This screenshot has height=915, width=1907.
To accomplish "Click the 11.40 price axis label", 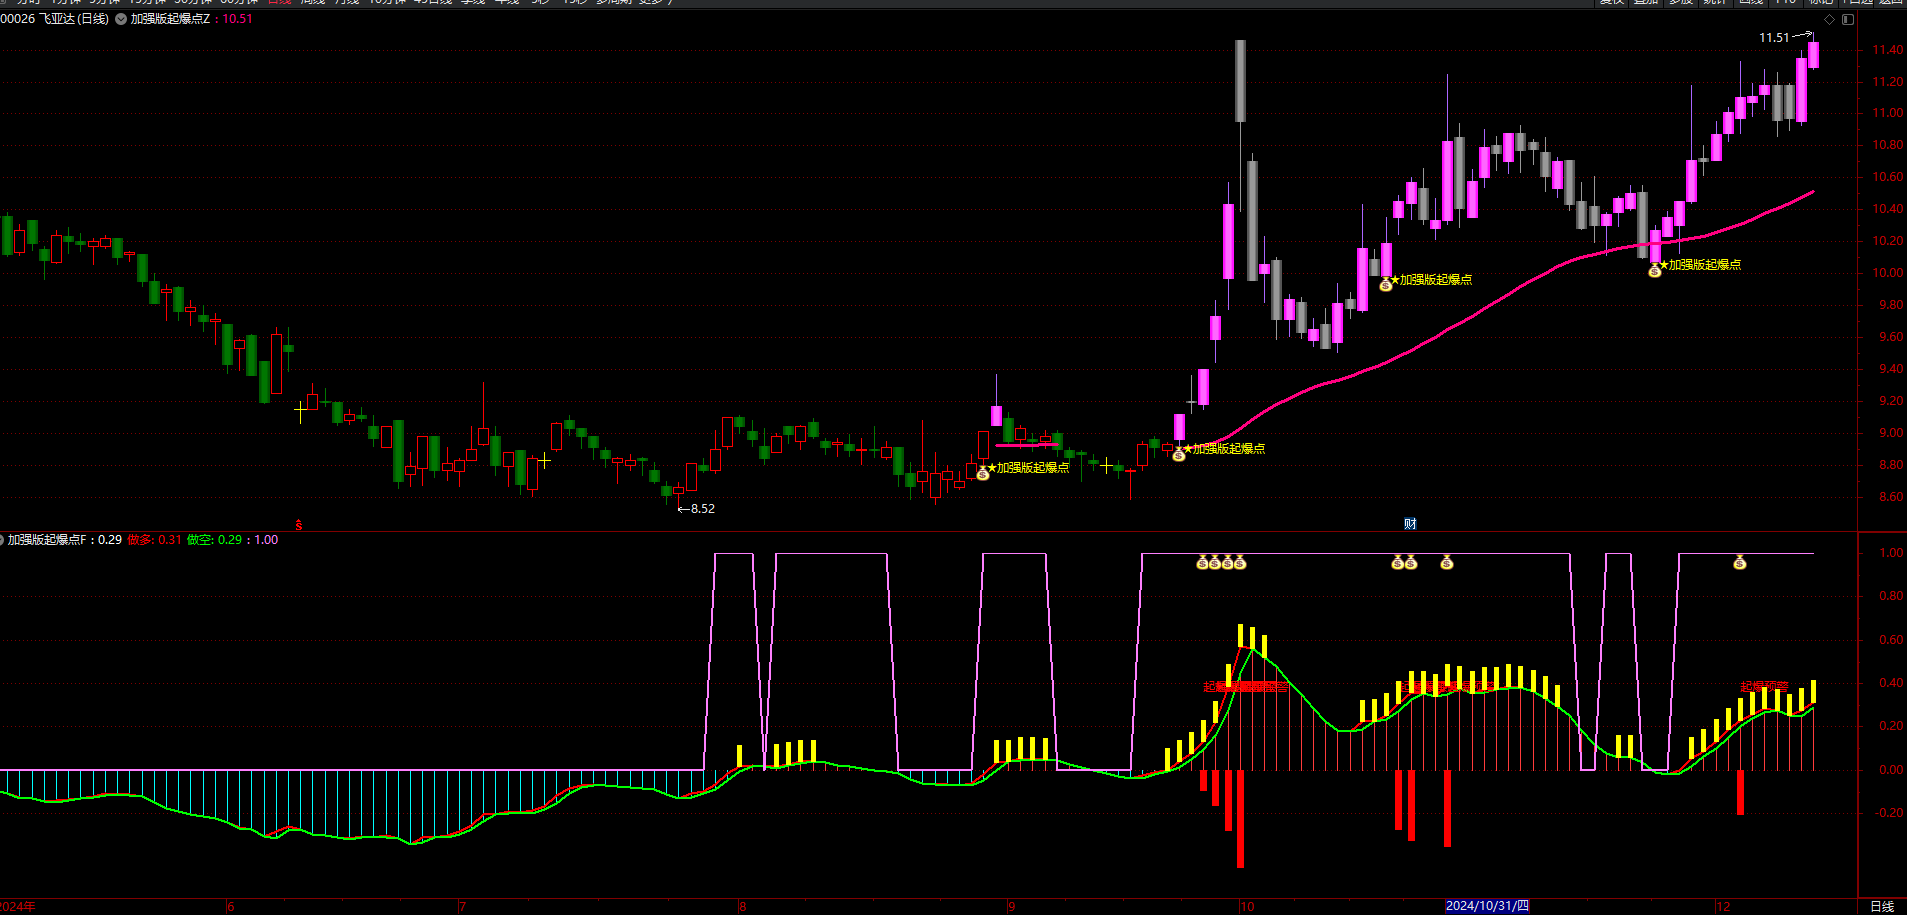I will [1888, 50].
